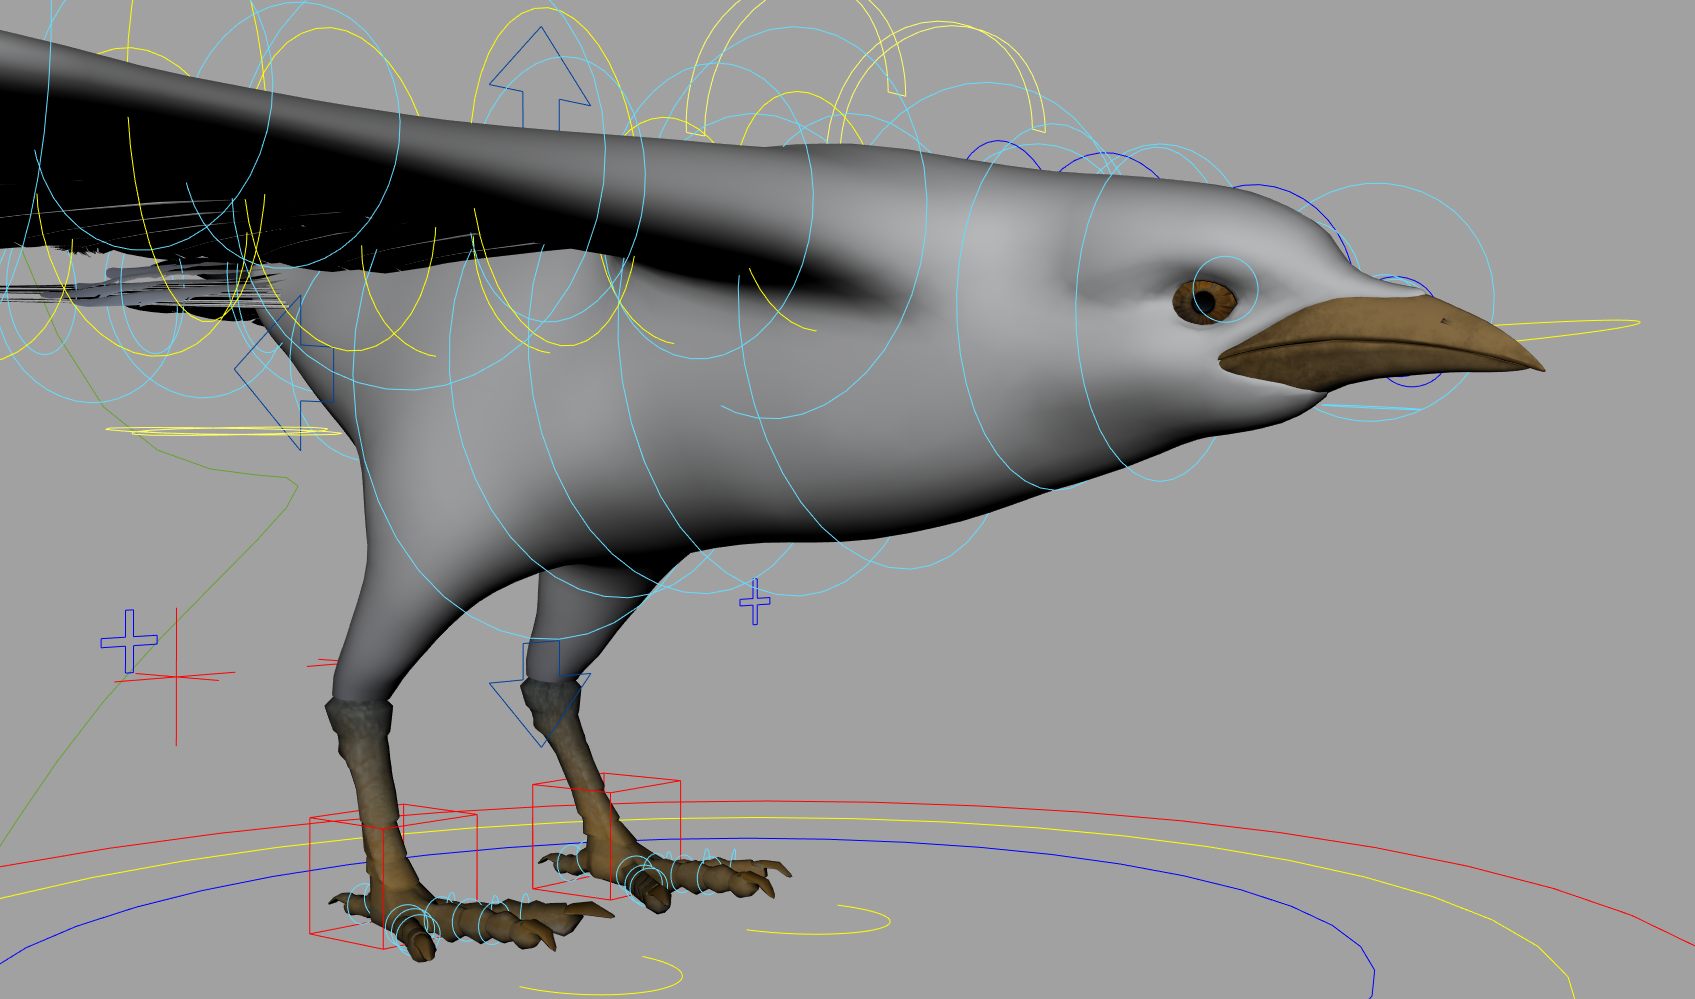Select the red cross locator near the tail
This screenshot has height=999, width=1695.
176,677
